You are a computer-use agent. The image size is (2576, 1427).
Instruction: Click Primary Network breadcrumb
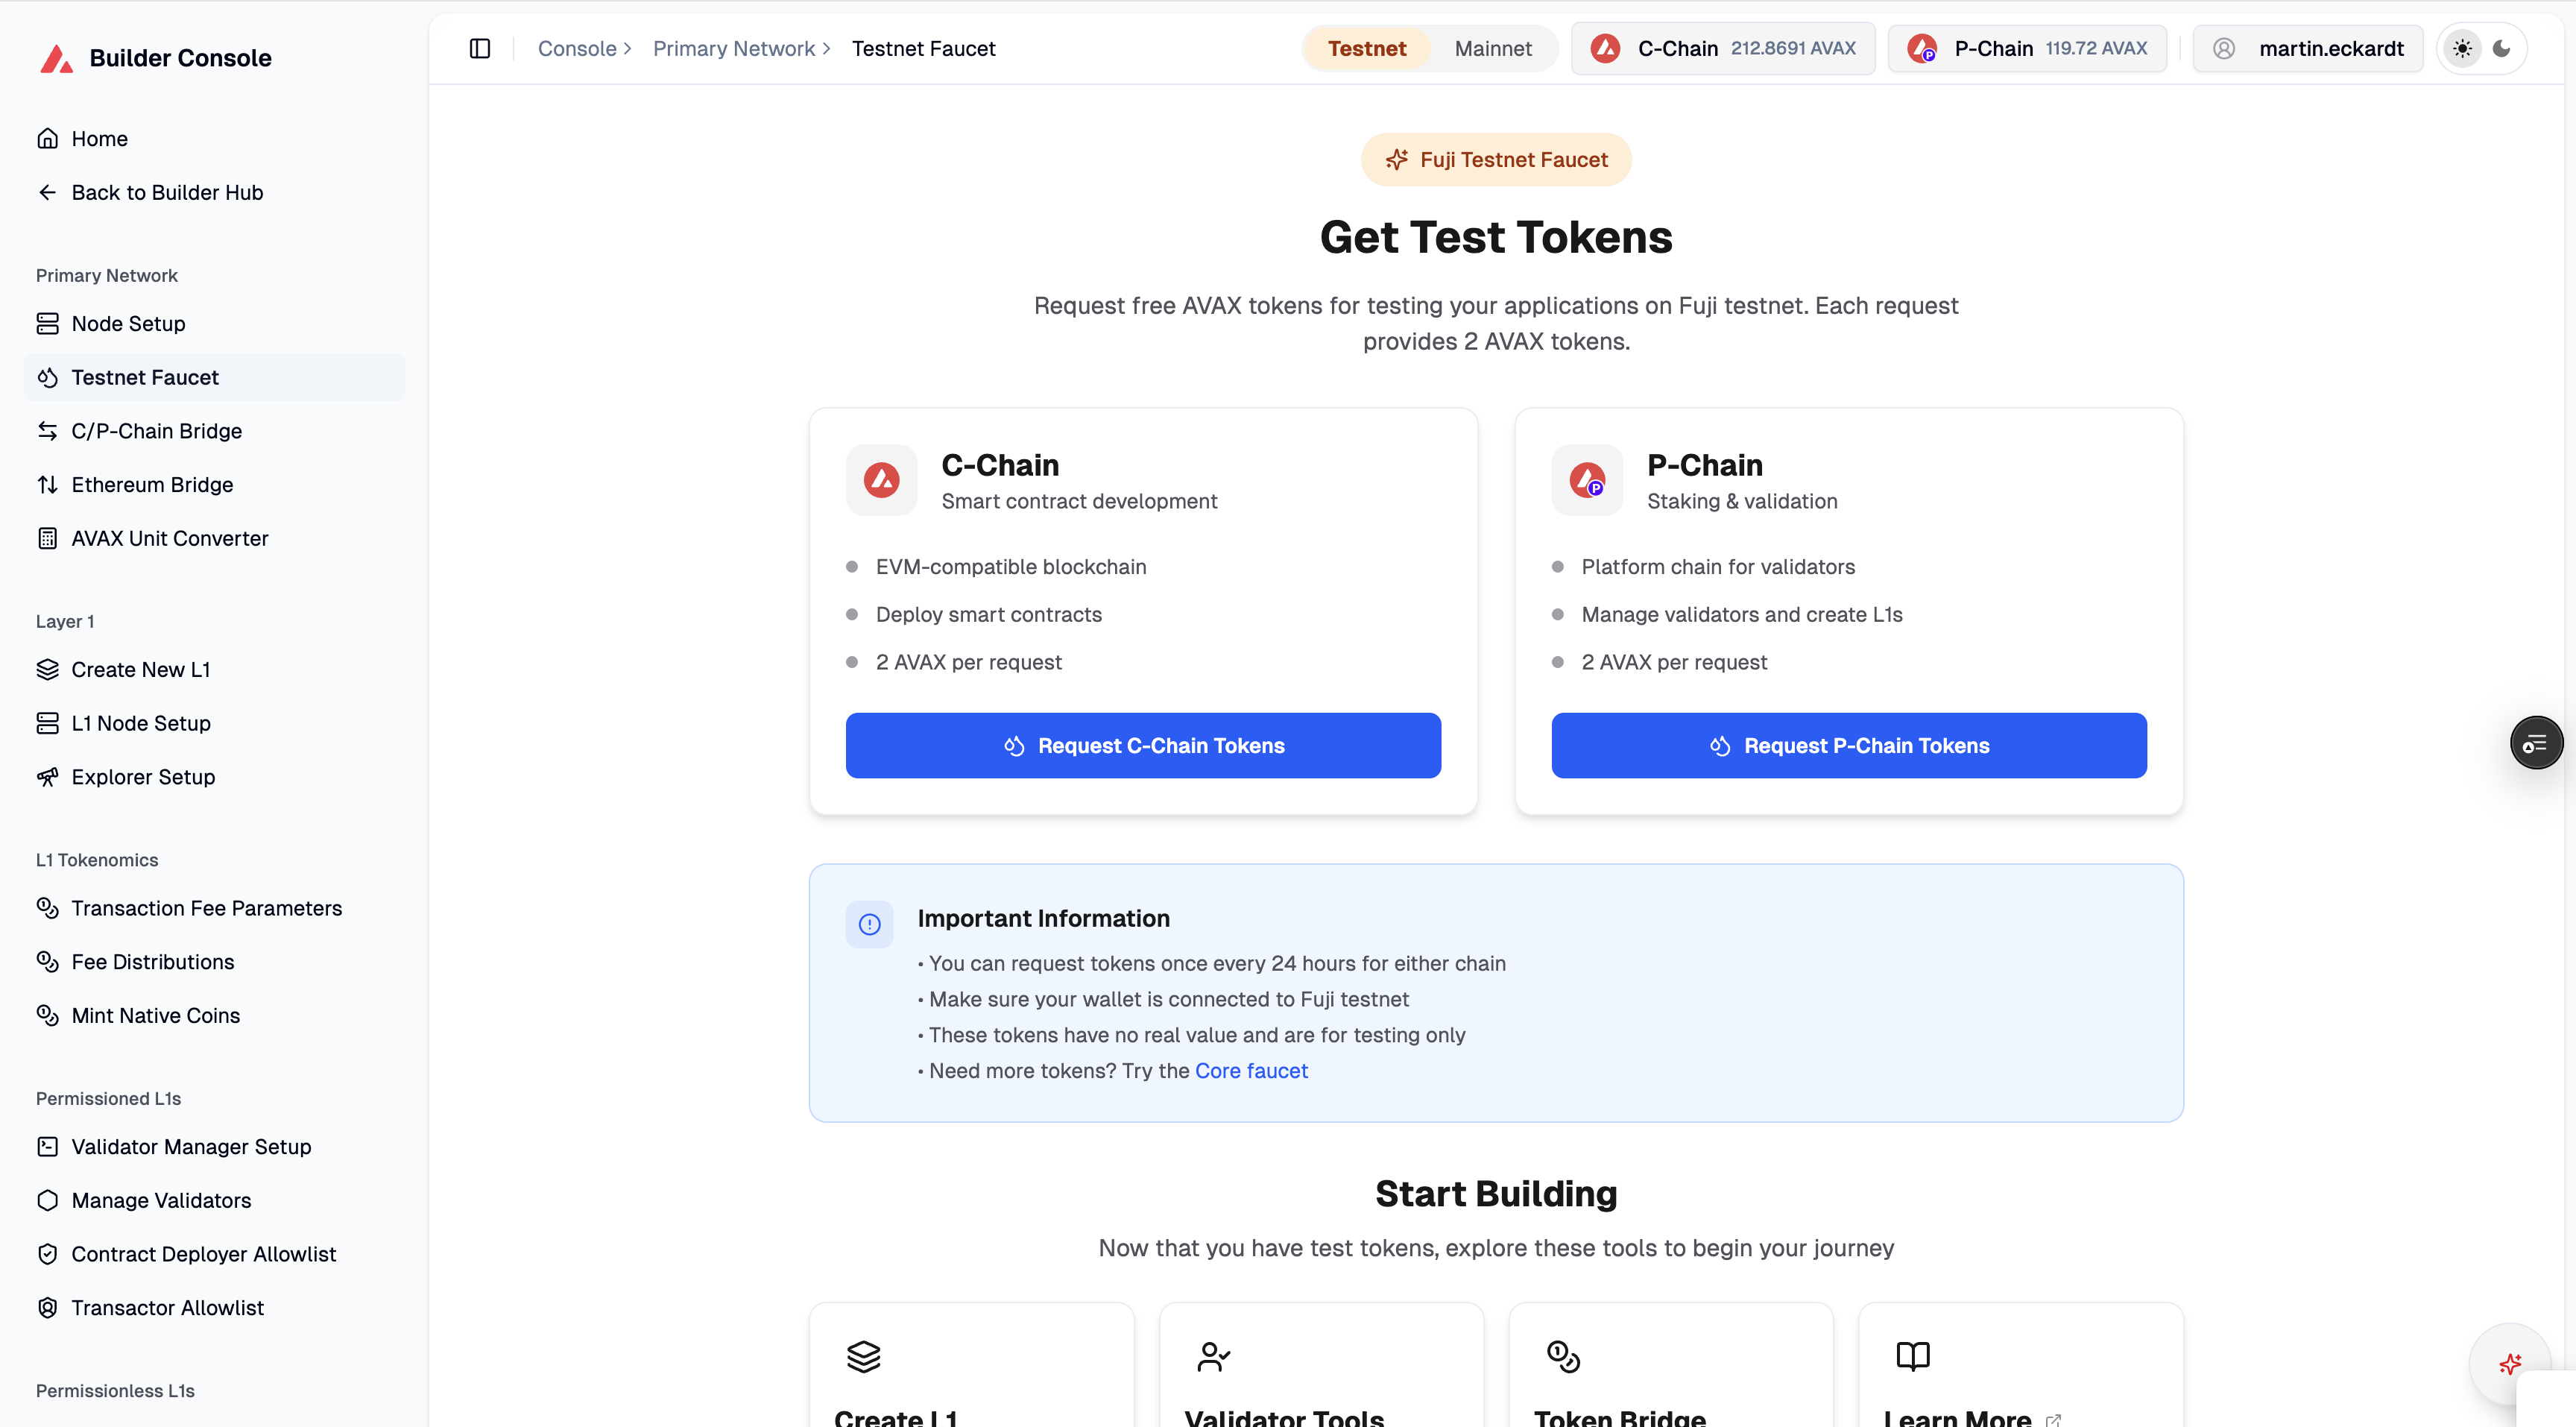pyautogui.click(x=733, y=48)
